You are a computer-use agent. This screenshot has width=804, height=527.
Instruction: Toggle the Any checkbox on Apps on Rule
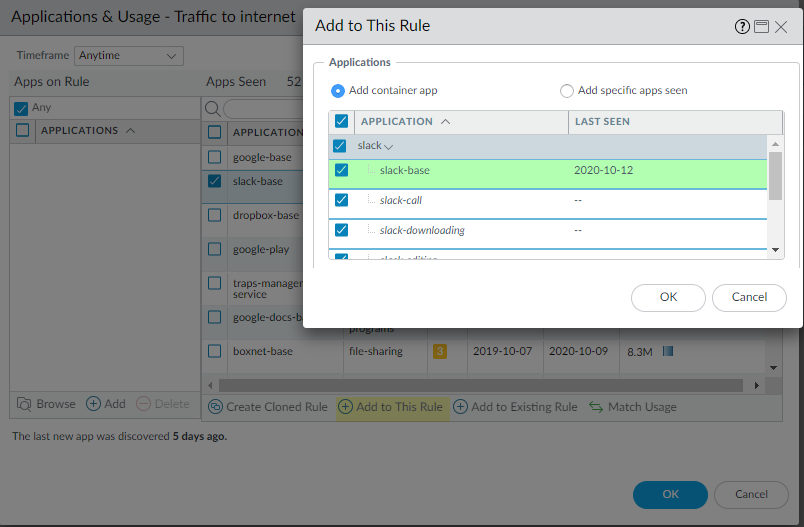[x=21, y=108]
